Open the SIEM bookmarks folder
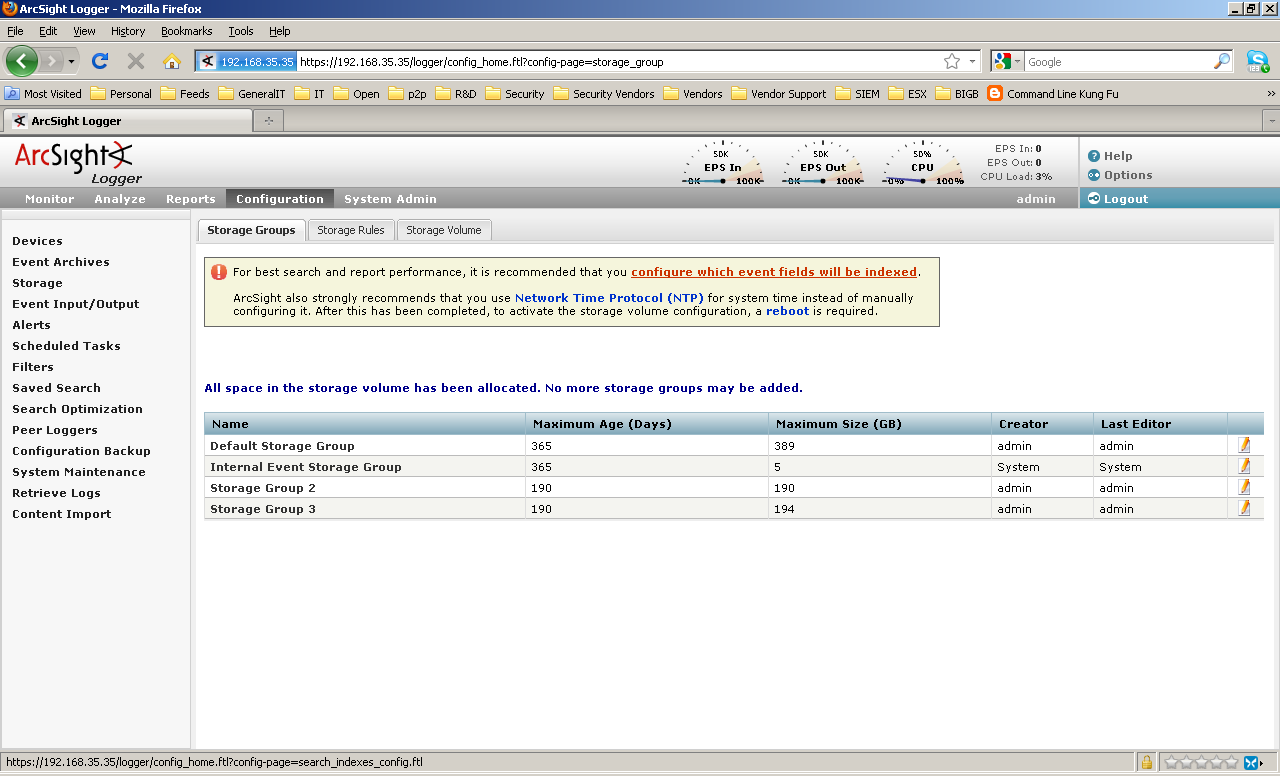This screenshot has height=776, width=1280. pyautogui.click(x=858, y=94)
